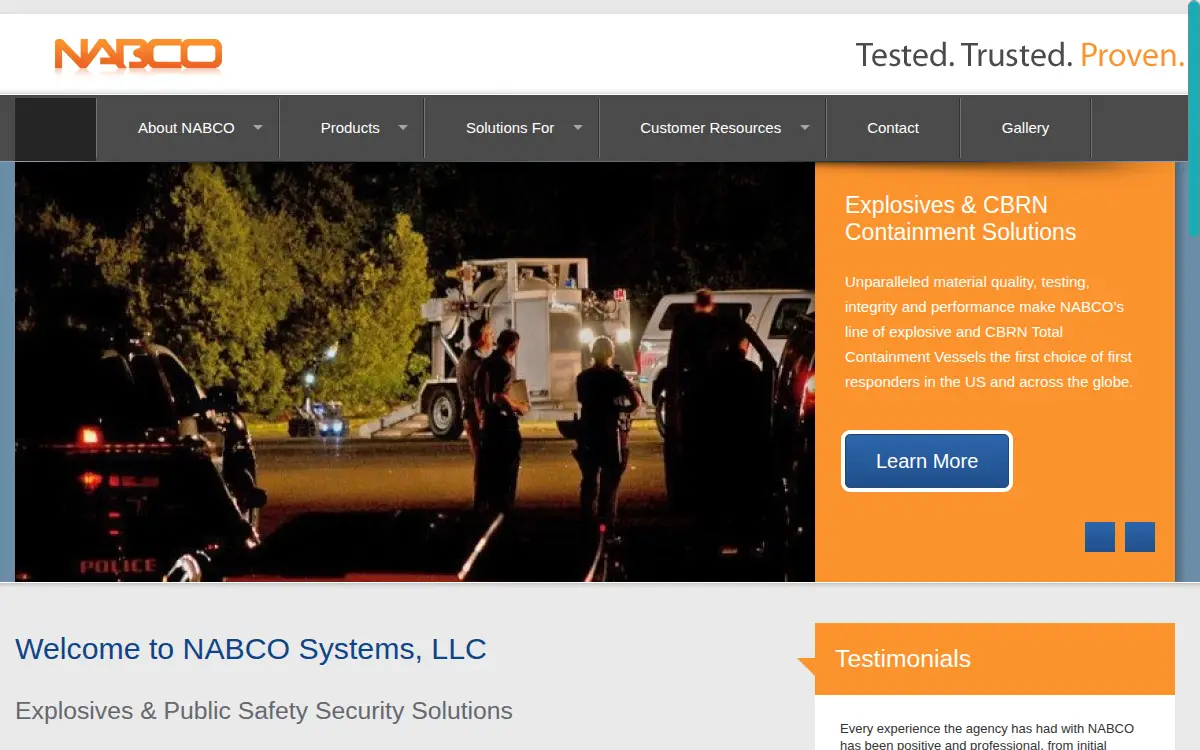1200x750 pixels.
Task: Click the Unparalleled material quality paragraph
Action: pyautogui.click(x=989, y=331)
